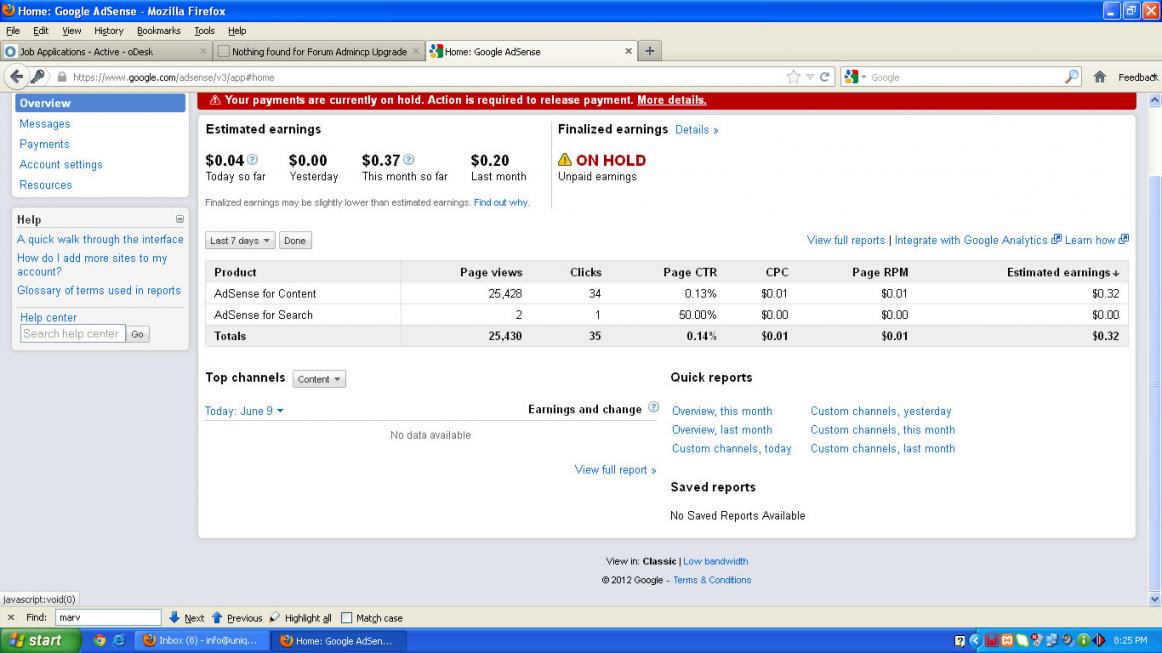Click help icon next to Today so far

[x=252, y=159]
